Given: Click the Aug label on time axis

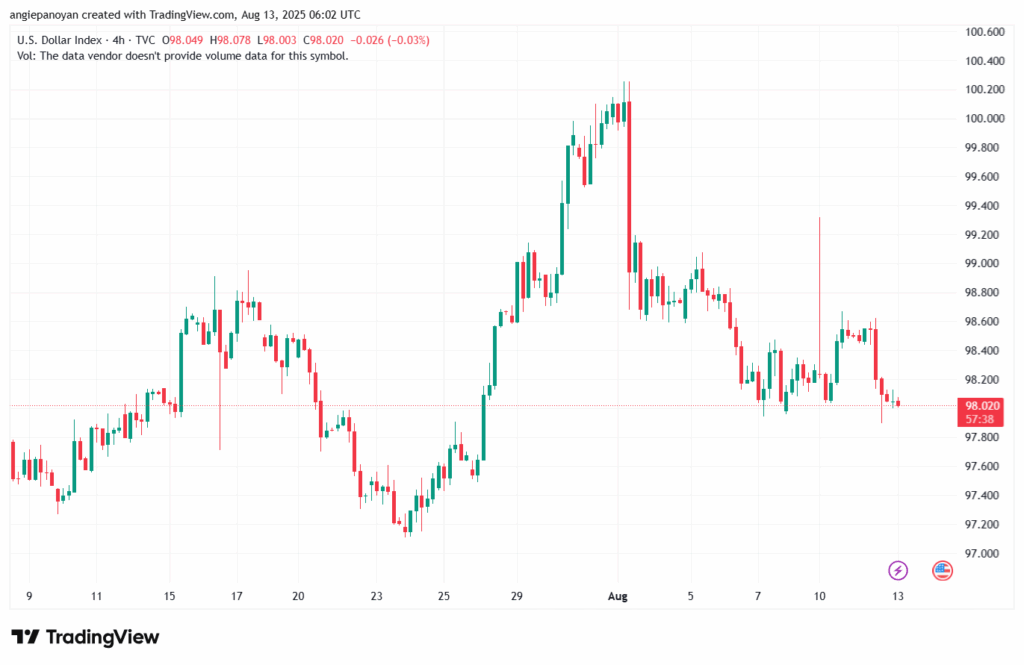Looking at the screenshot, I should pyautogui.click(x=618, y=596).
